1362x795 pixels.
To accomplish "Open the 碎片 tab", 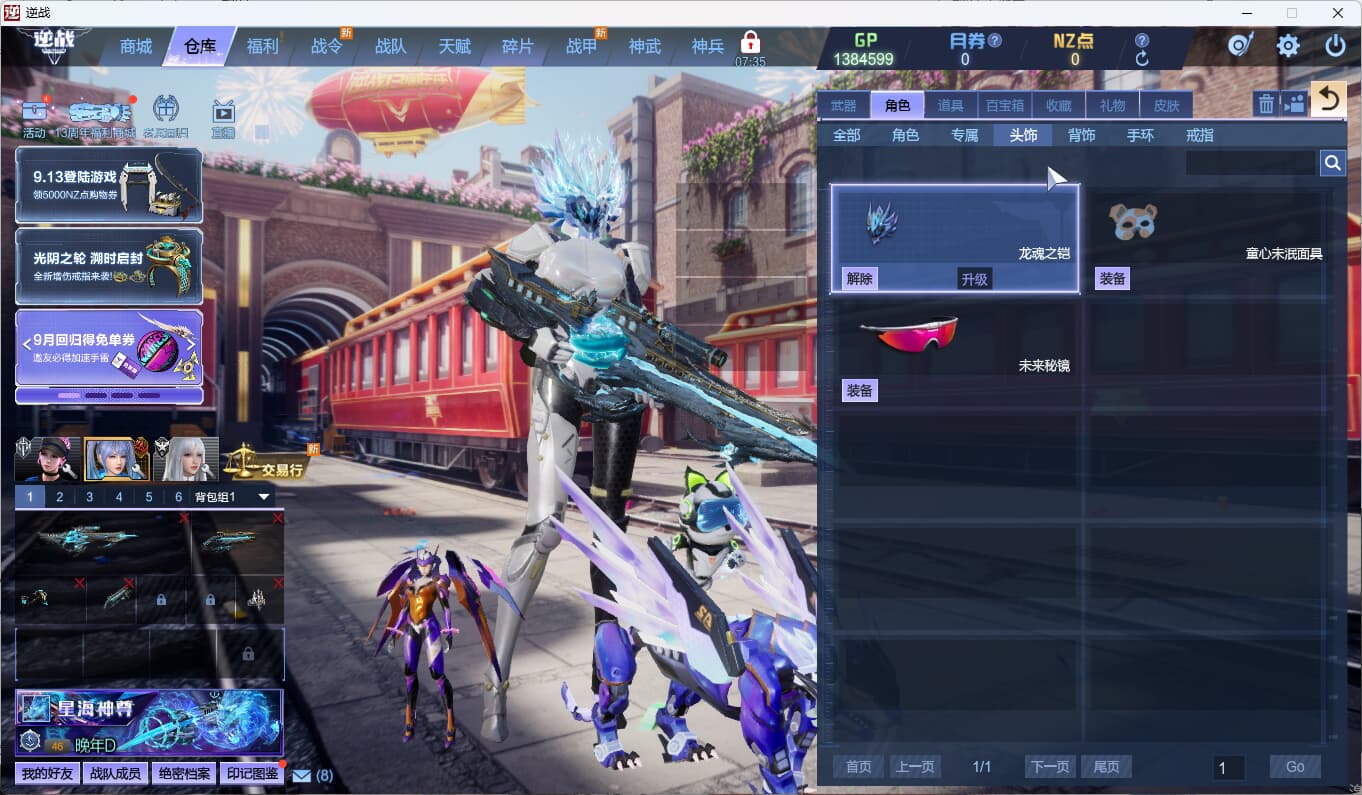I will [x=518, y=46].
